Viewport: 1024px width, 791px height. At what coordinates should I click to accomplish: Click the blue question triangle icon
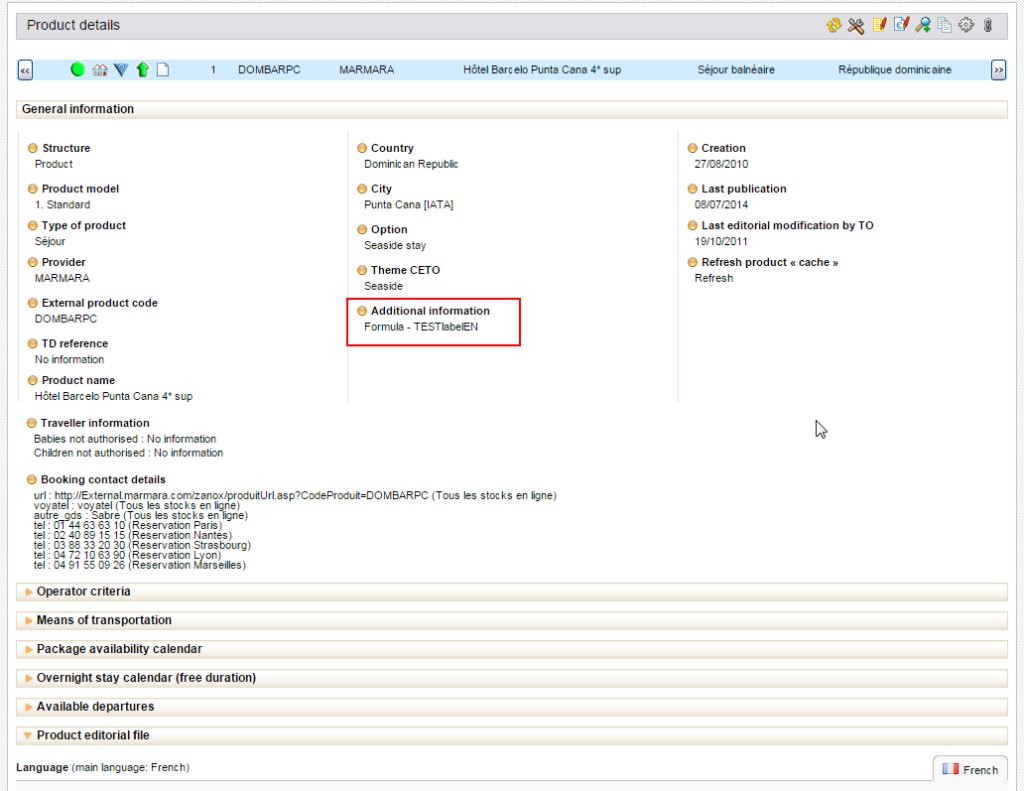coord(121,70)
